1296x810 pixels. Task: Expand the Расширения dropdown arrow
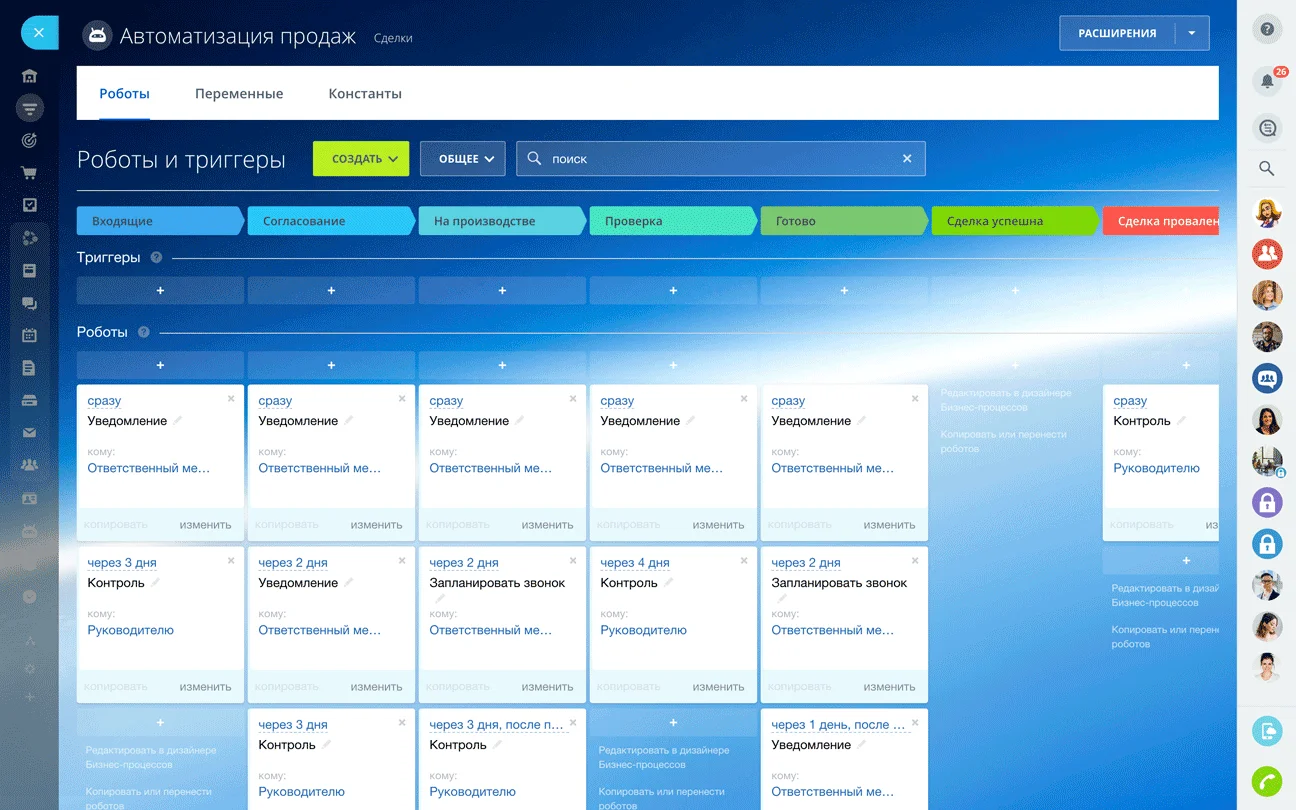[1192, 33]
